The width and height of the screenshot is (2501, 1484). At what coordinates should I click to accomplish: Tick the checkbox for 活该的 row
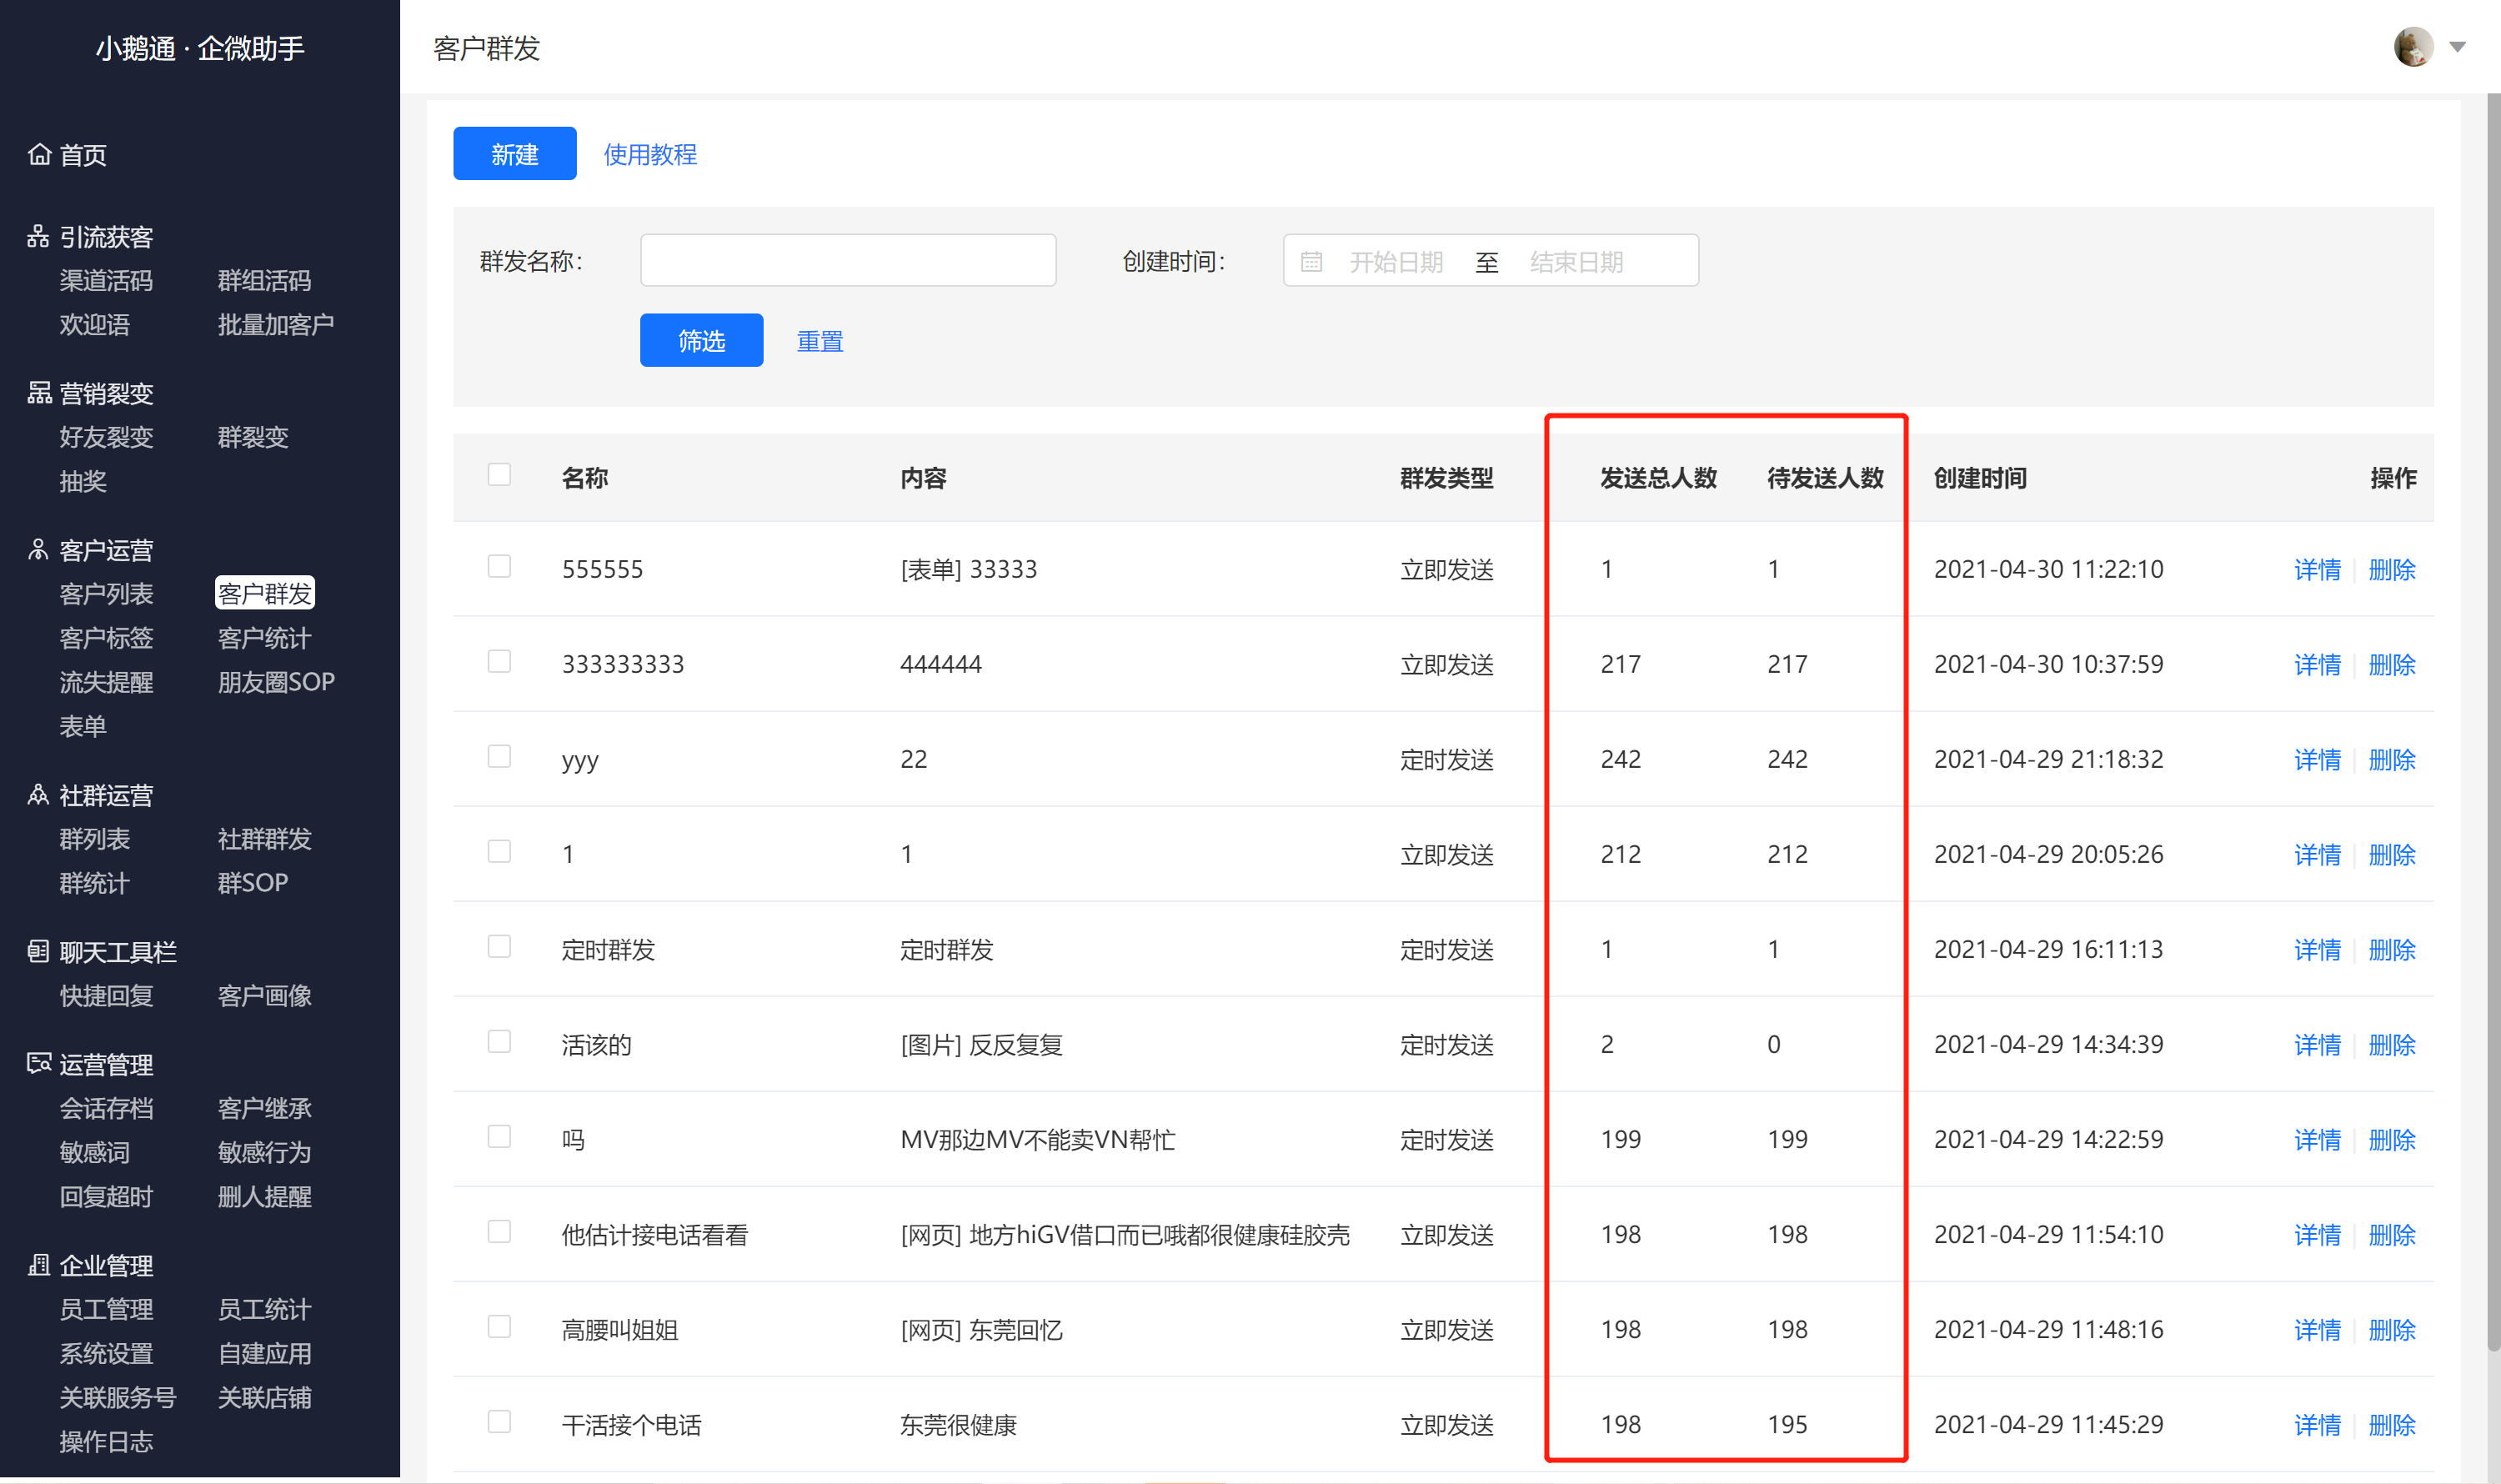(499, 1041)
